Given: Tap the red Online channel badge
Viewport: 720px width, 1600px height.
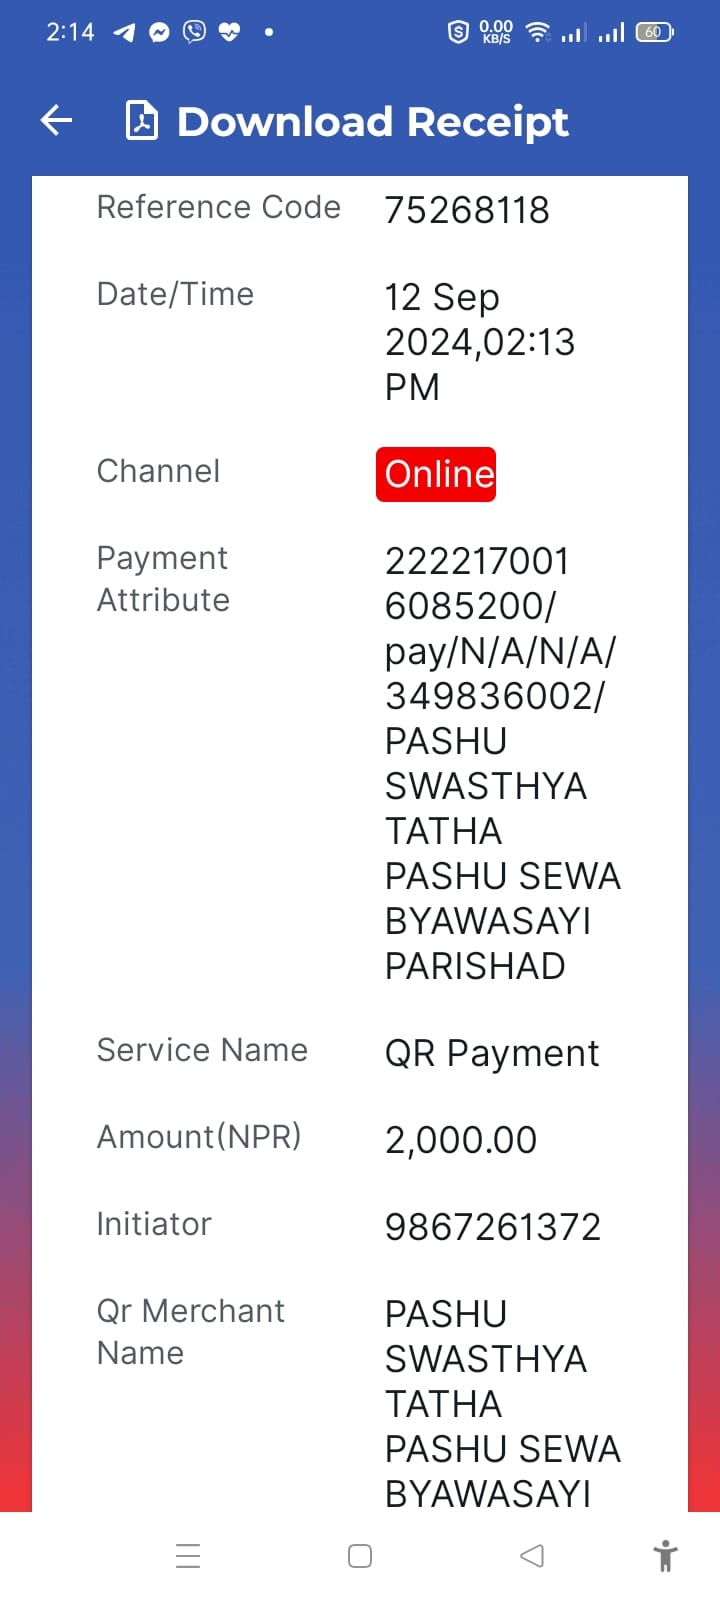Looking at the screenshot, I should [436, 474].
